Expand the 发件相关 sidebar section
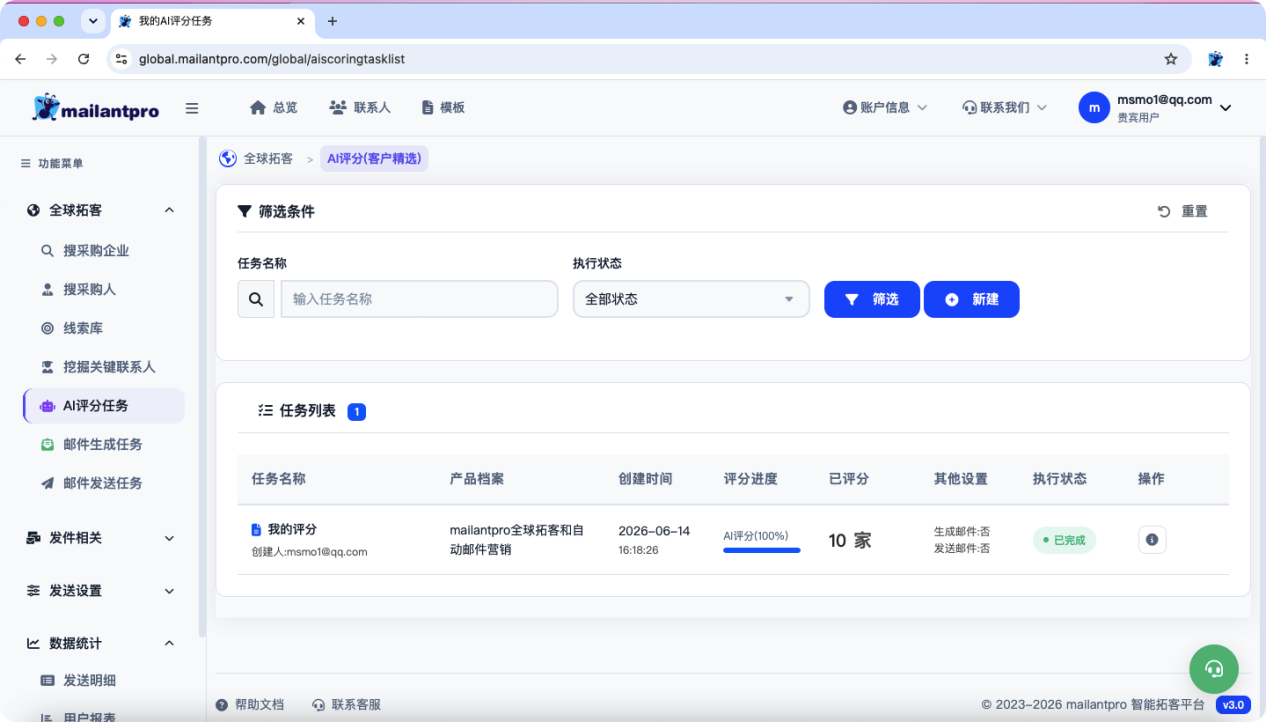 click(x=169, y=538)
